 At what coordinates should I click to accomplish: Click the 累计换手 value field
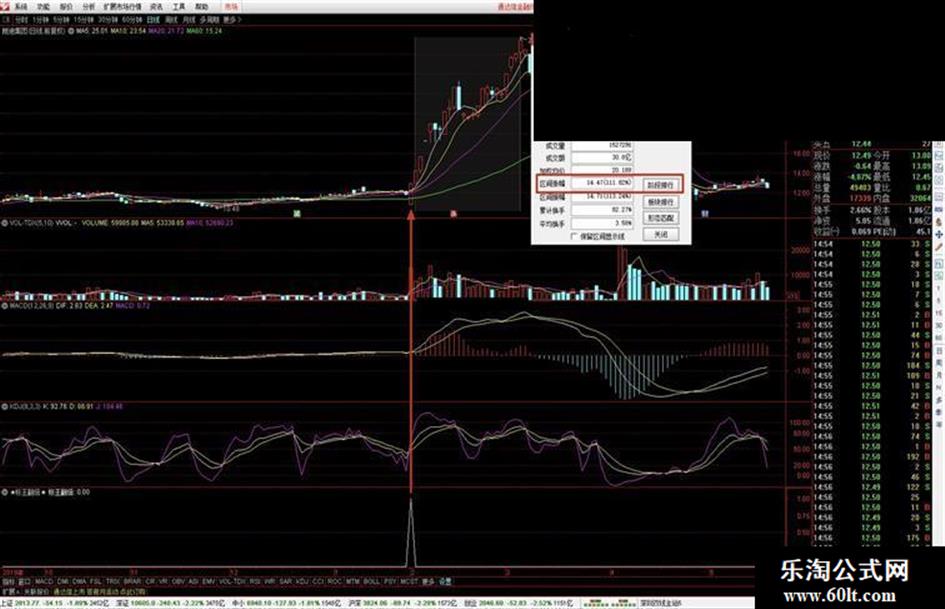(x=601, y=210)
